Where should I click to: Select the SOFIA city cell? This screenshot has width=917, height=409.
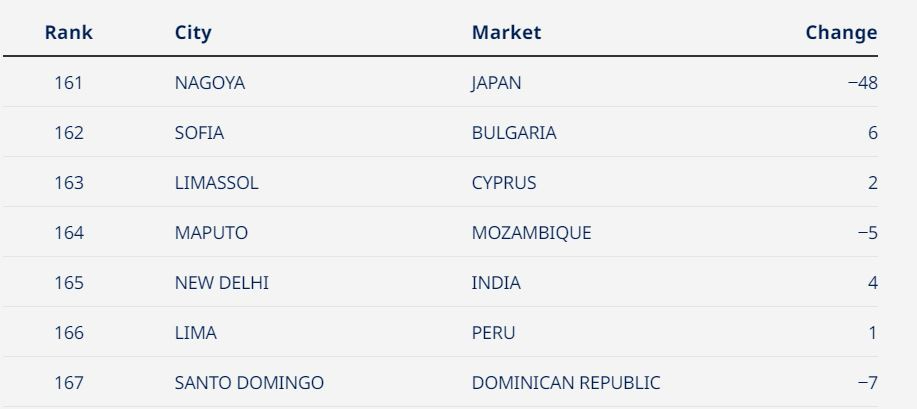click(199, 133)
